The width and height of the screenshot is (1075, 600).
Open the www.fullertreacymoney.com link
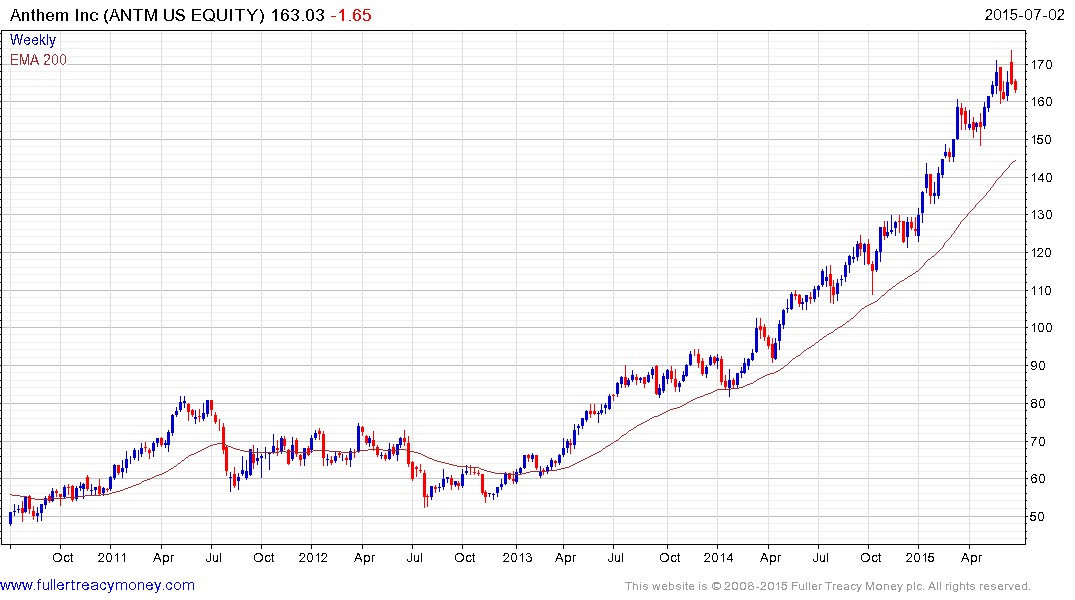97,585
